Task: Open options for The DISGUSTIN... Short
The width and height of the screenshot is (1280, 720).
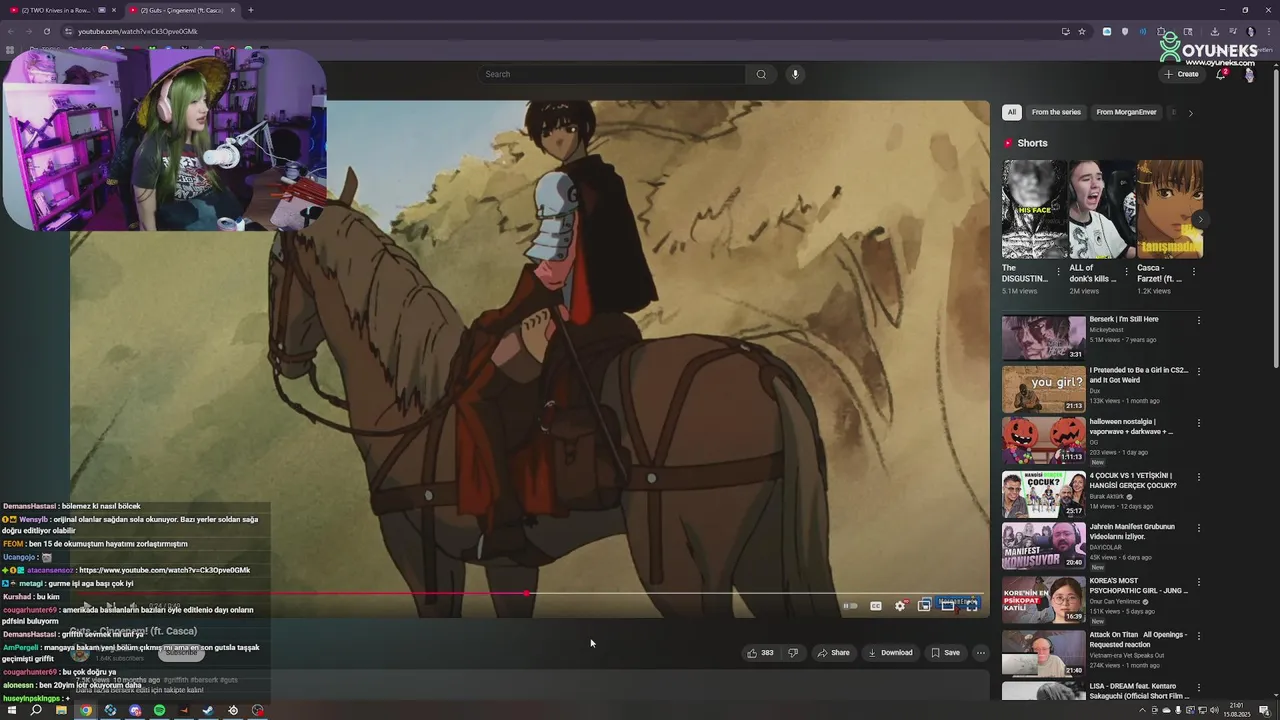Action: click(x=1059, y=271)
